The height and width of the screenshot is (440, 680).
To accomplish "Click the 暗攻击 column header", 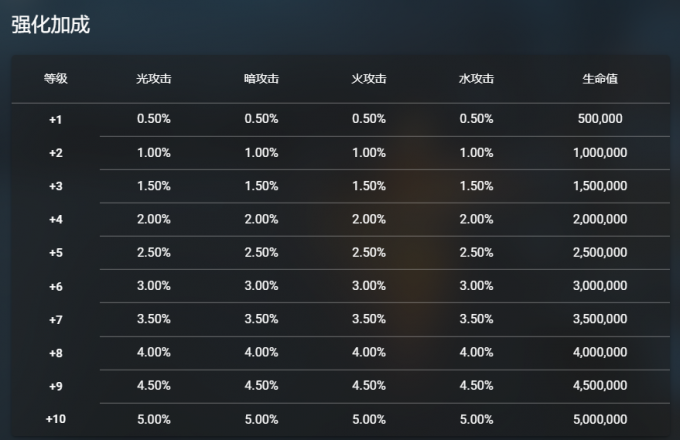I will (261, 79).
